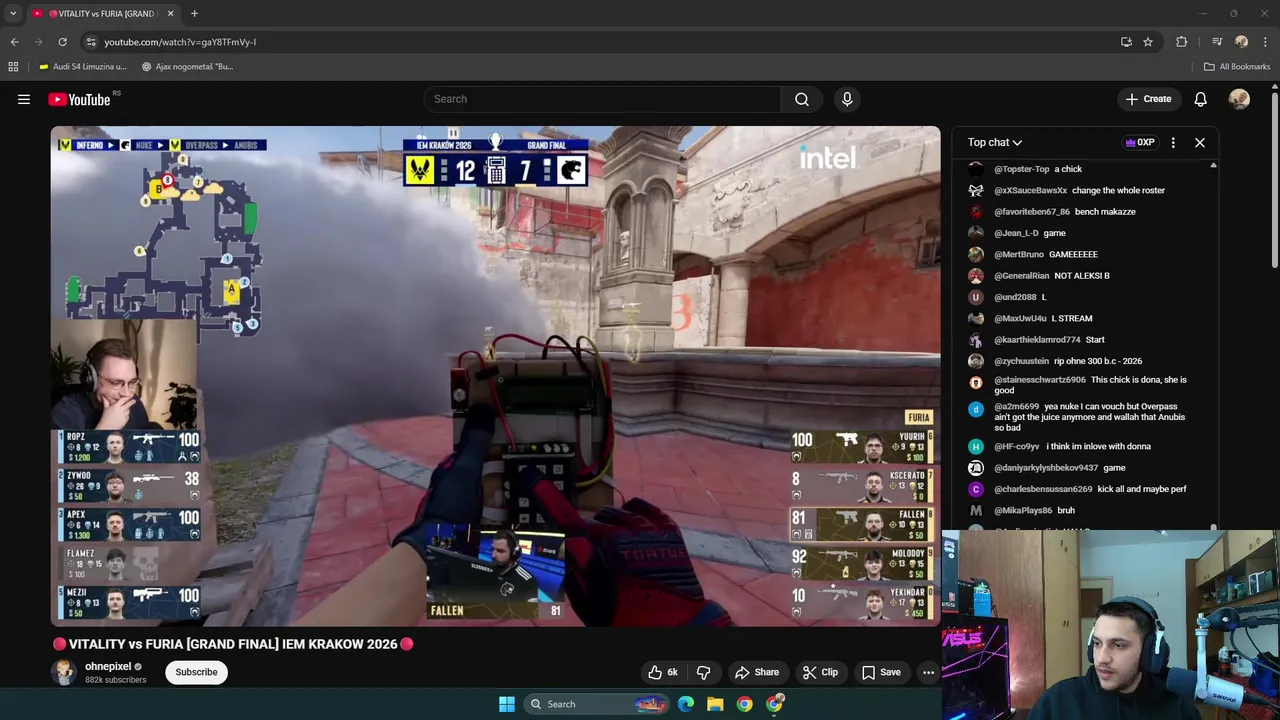
Task: Open first Chrome icon on taskbar
Action: 745,704
